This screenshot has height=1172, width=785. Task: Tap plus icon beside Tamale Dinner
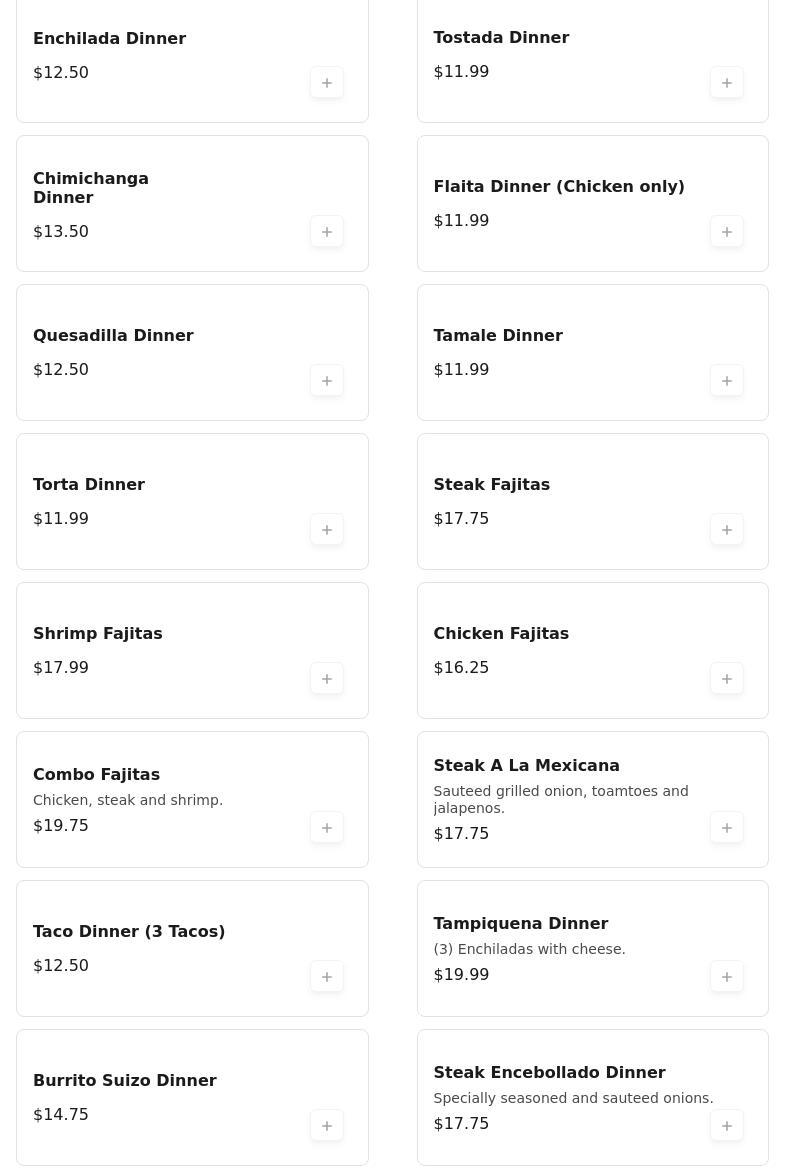[x=727, y=381]
